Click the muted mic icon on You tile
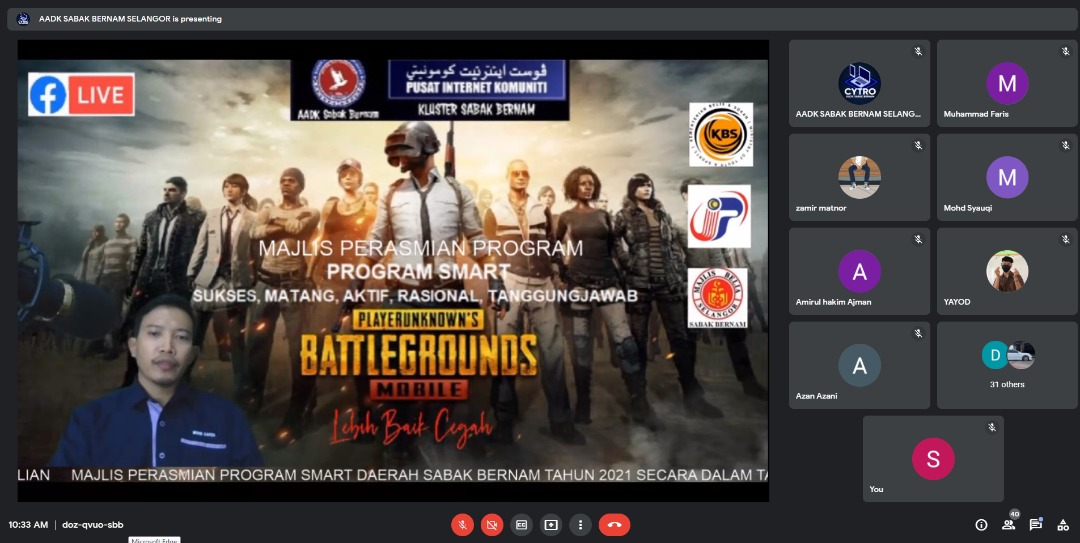1080x543 pixels. pos(992,427)
